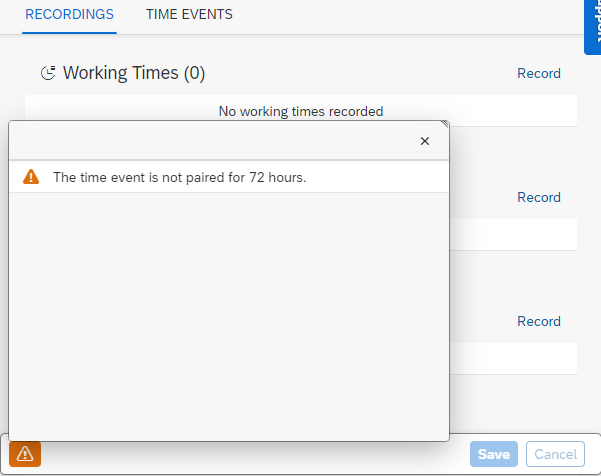
Task: Click the Working Times clock icon
Action: (48, 73)
